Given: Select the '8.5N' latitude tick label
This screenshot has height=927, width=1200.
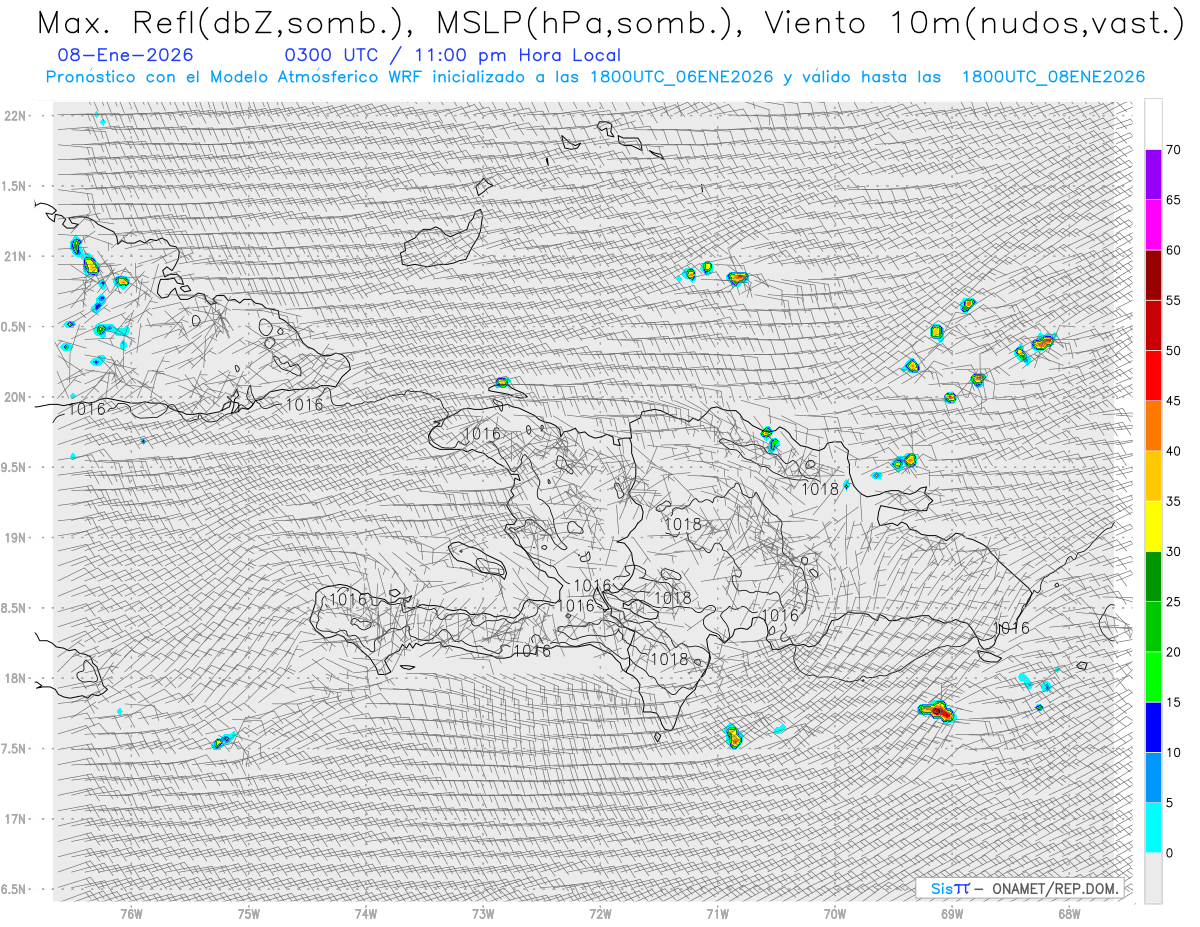Looking at the screenshot, I should (14, 608).
